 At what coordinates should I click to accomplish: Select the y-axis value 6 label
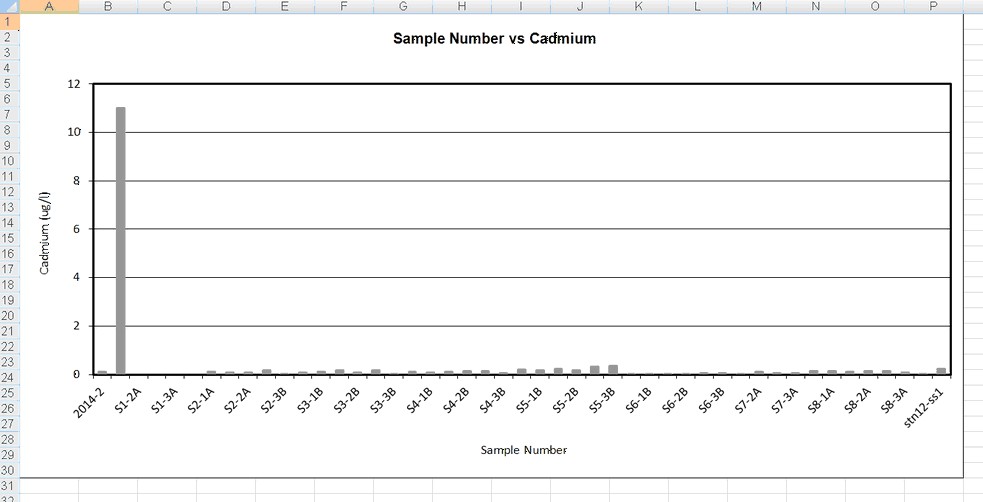76,229
